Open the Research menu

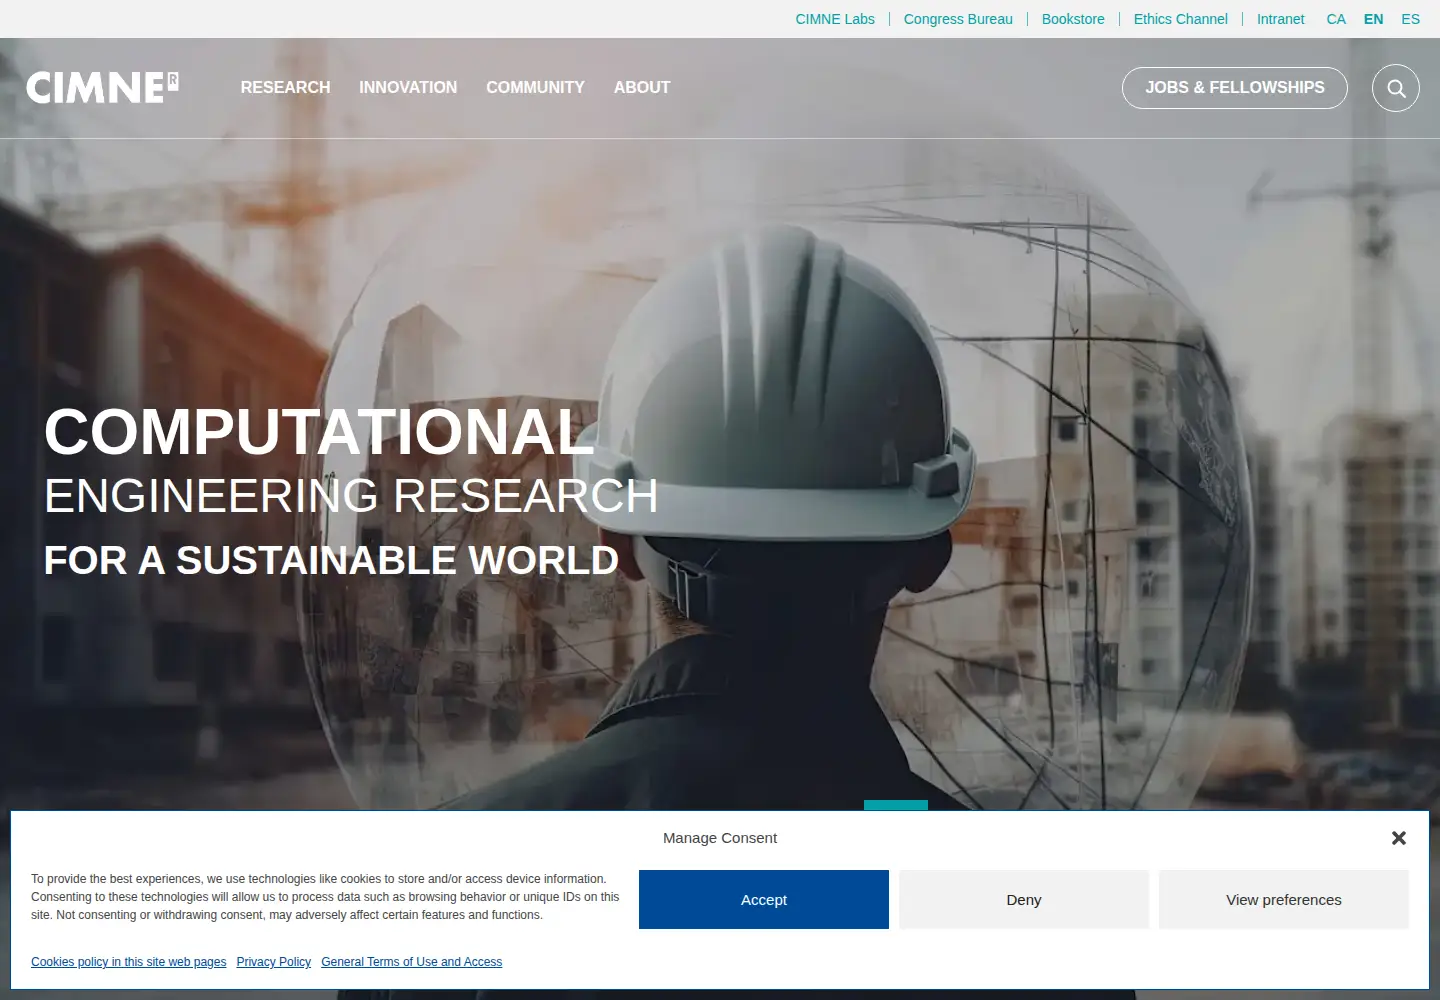click(285, 88)
